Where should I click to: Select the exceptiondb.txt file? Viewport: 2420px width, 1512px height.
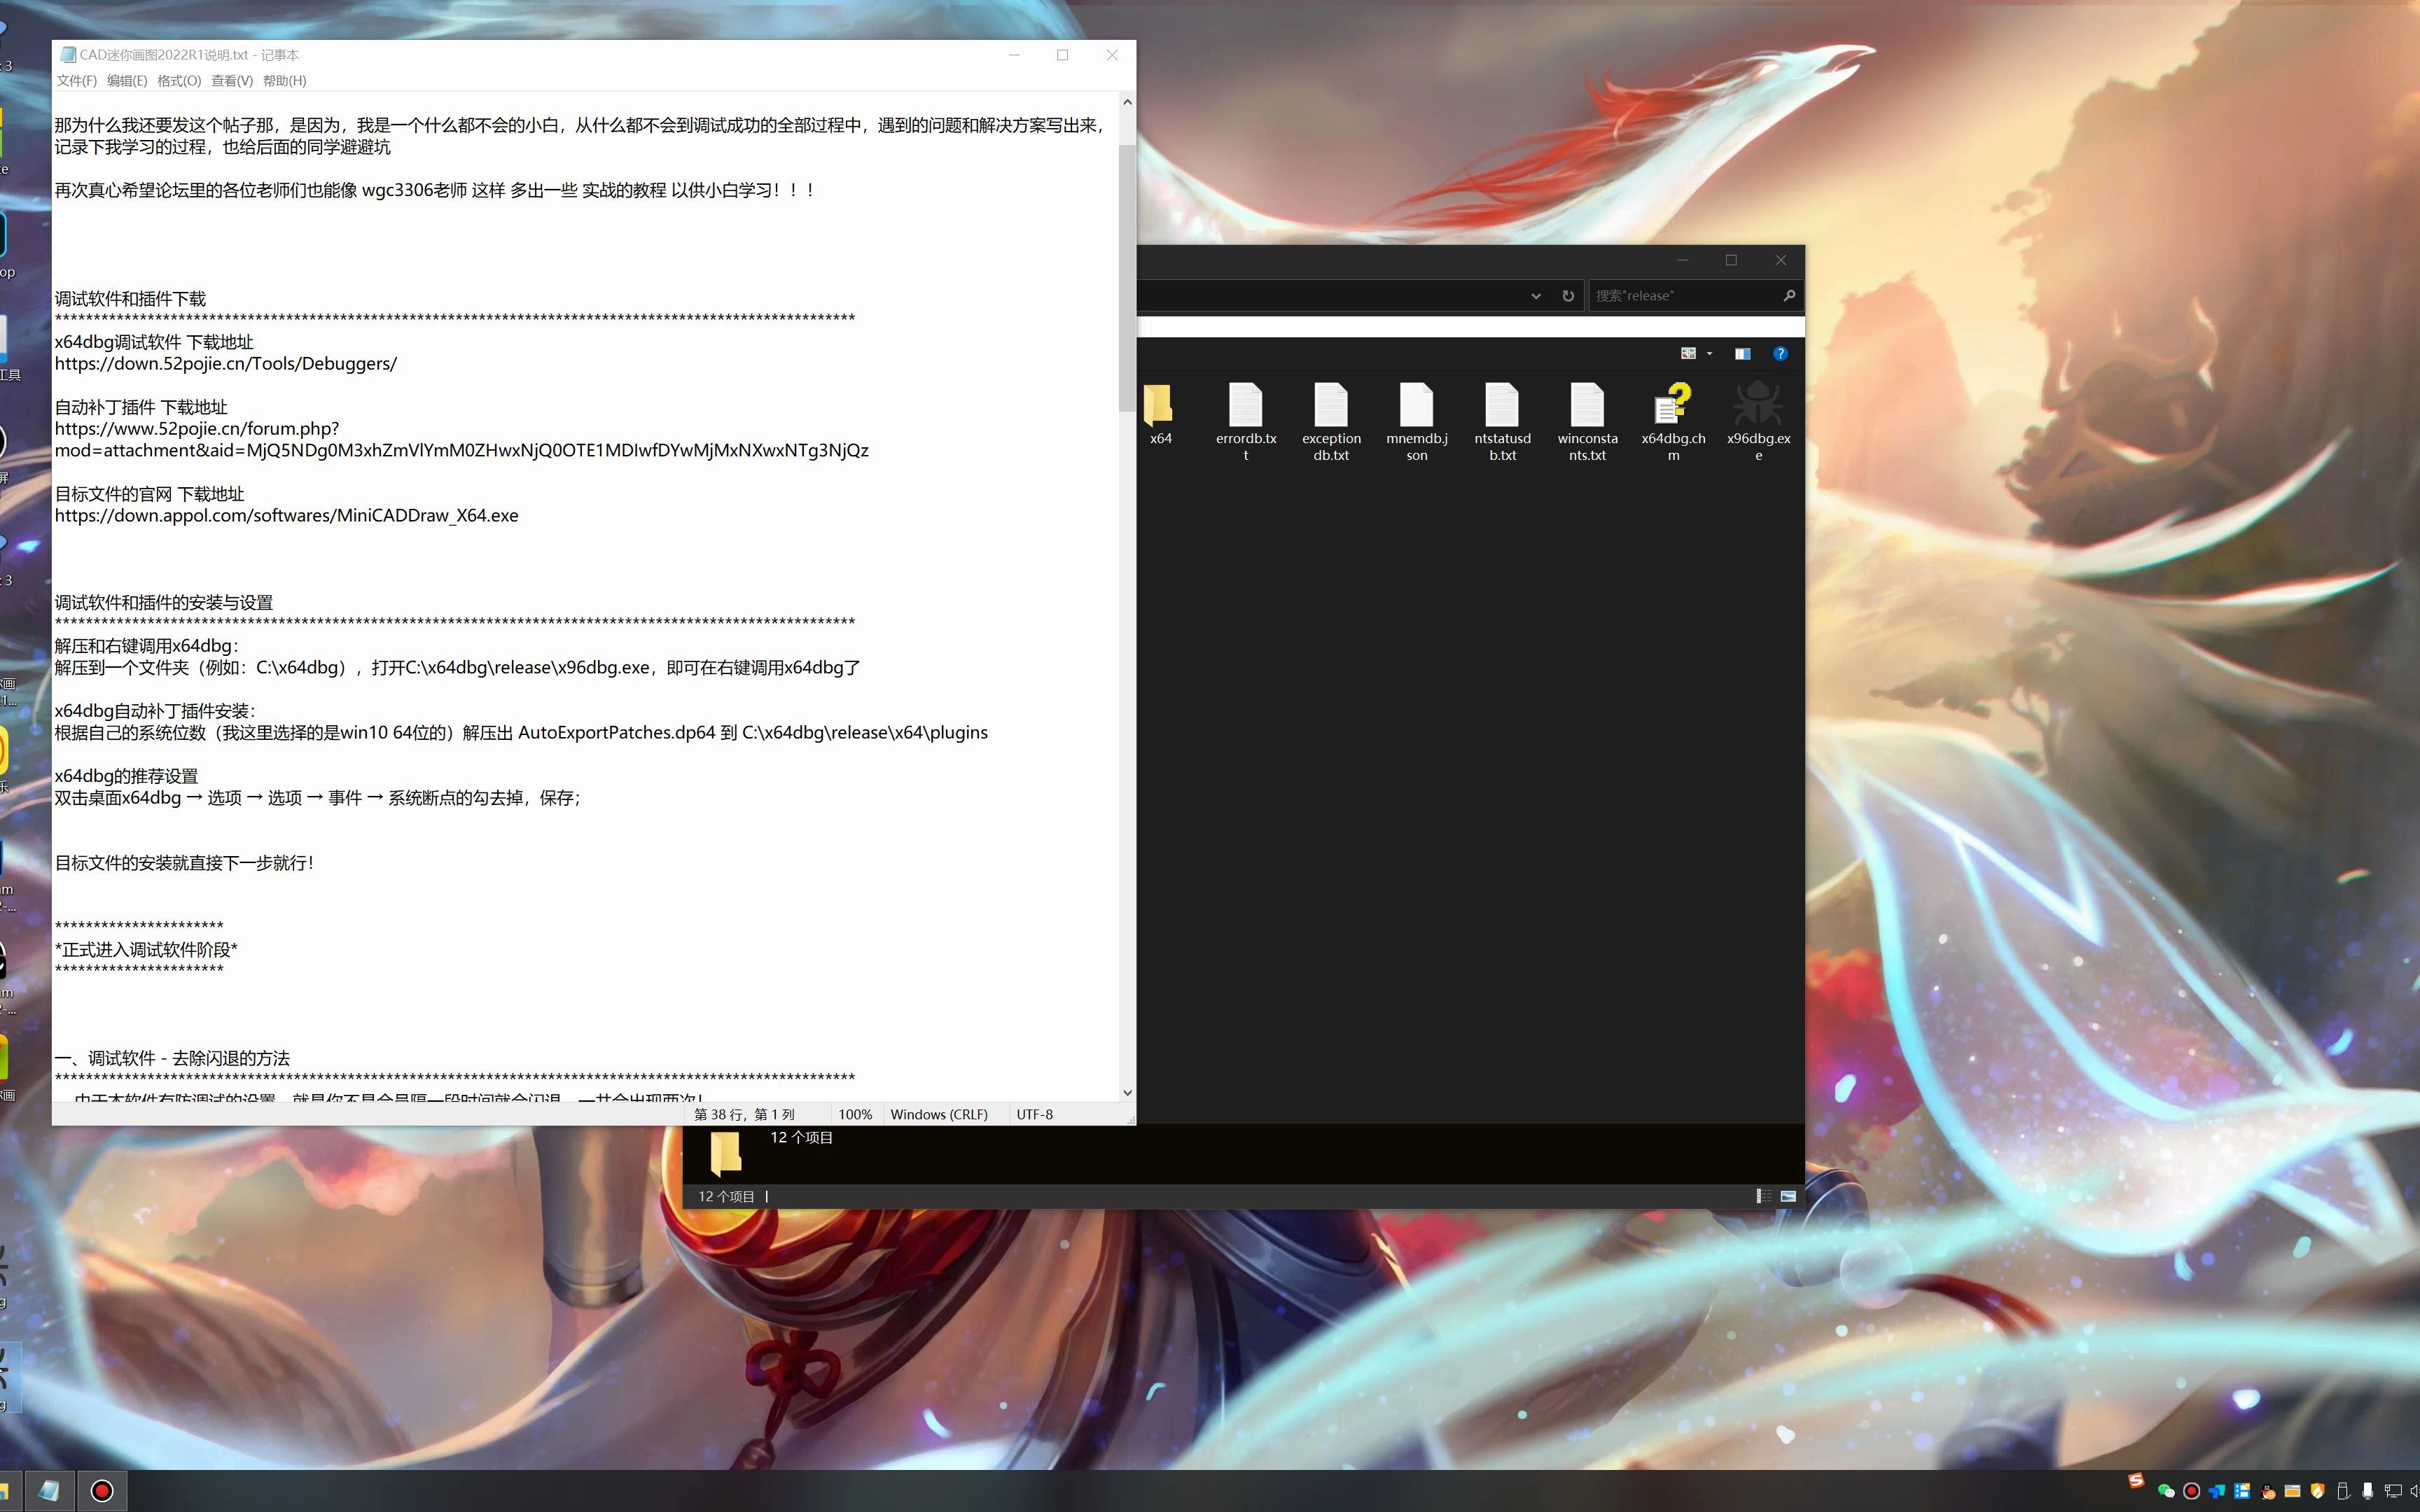click(x=1331, y=421)
